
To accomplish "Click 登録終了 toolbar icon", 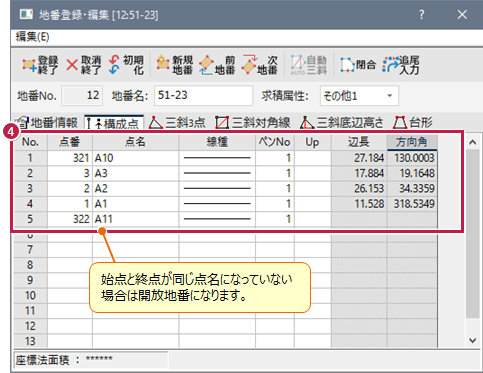I will coord(40,65).
